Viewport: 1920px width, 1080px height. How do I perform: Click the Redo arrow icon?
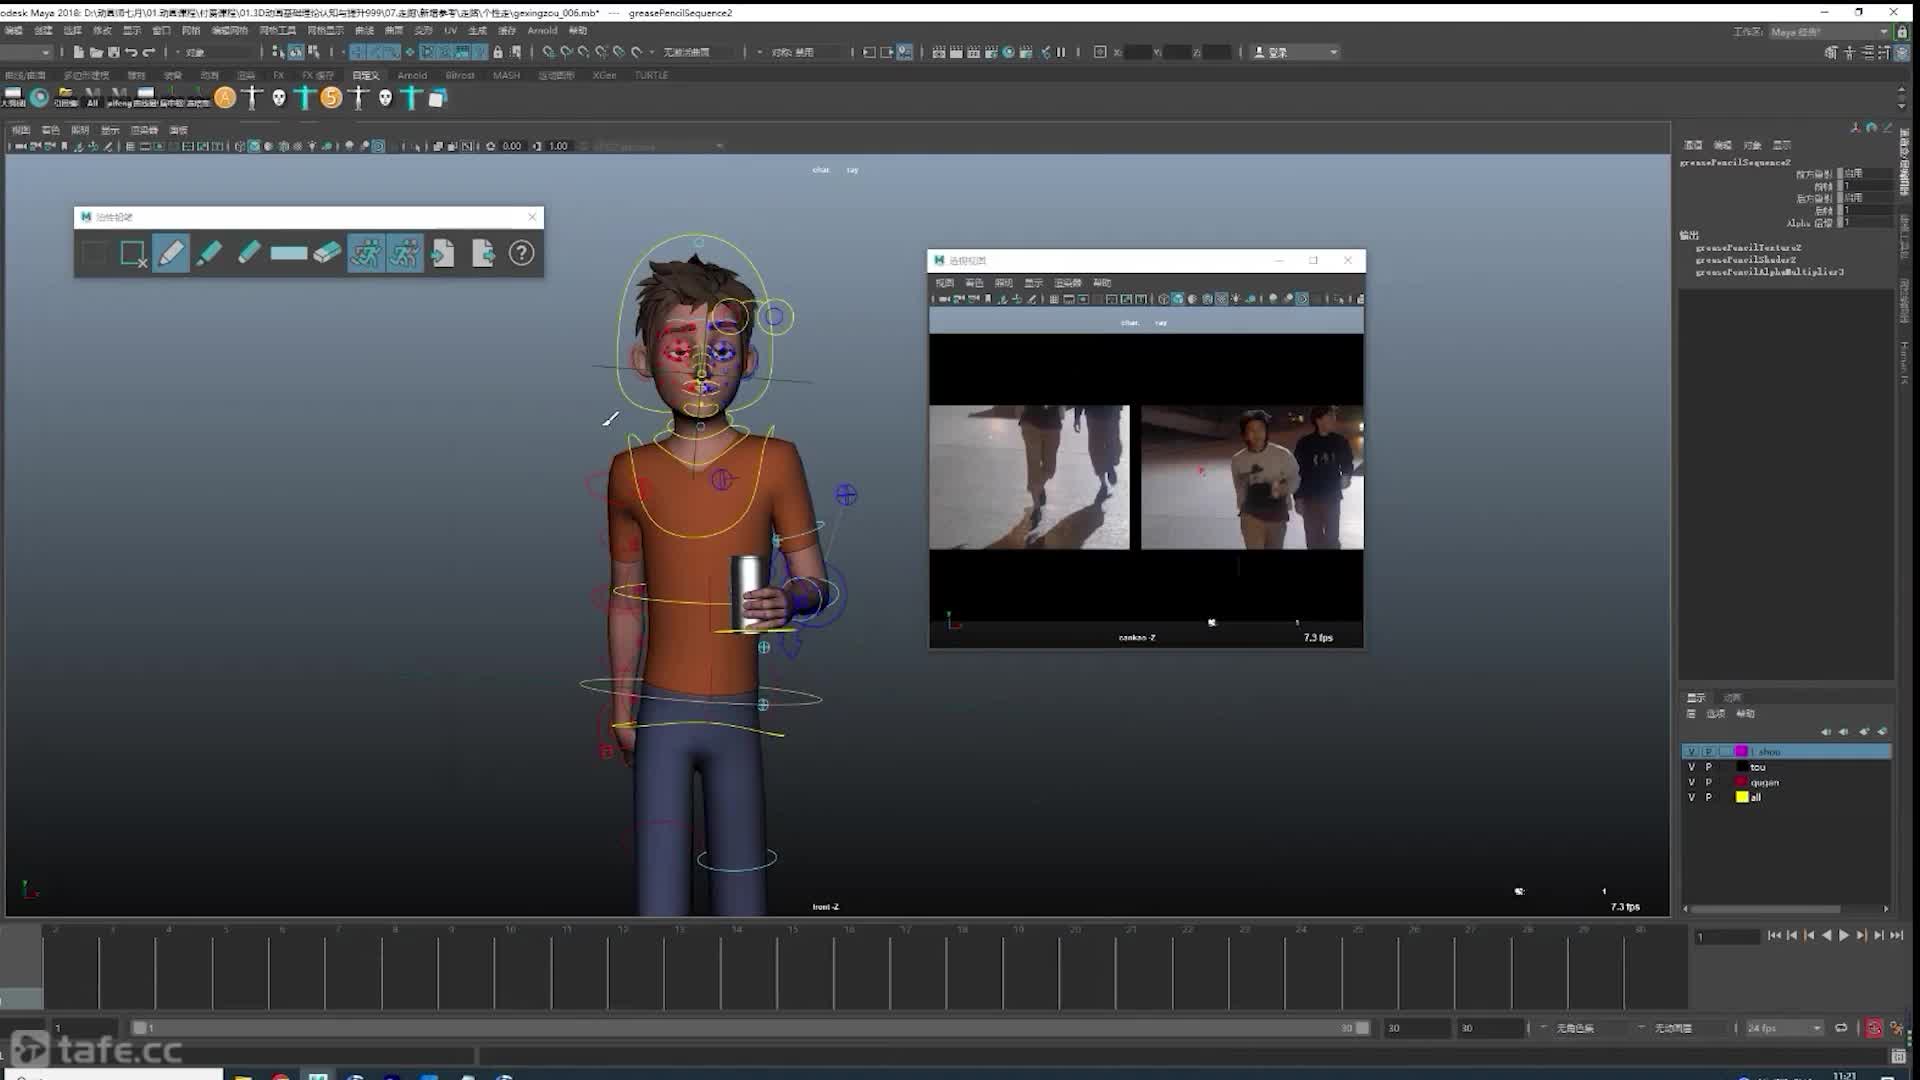click(149, 52)
